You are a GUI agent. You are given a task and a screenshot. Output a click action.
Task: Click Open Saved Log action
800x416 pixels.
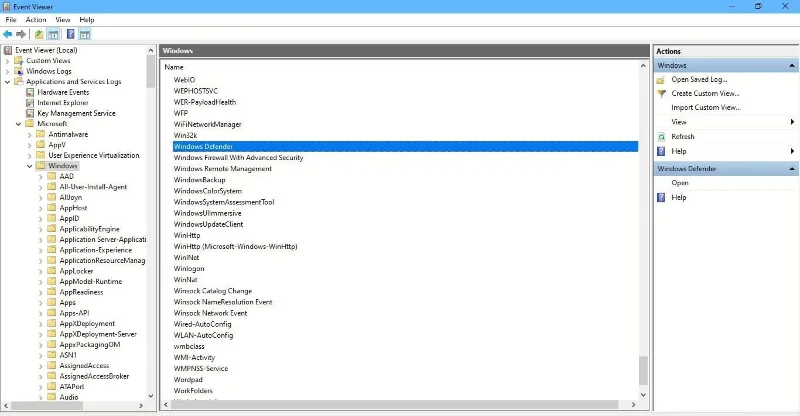[699, 80]
